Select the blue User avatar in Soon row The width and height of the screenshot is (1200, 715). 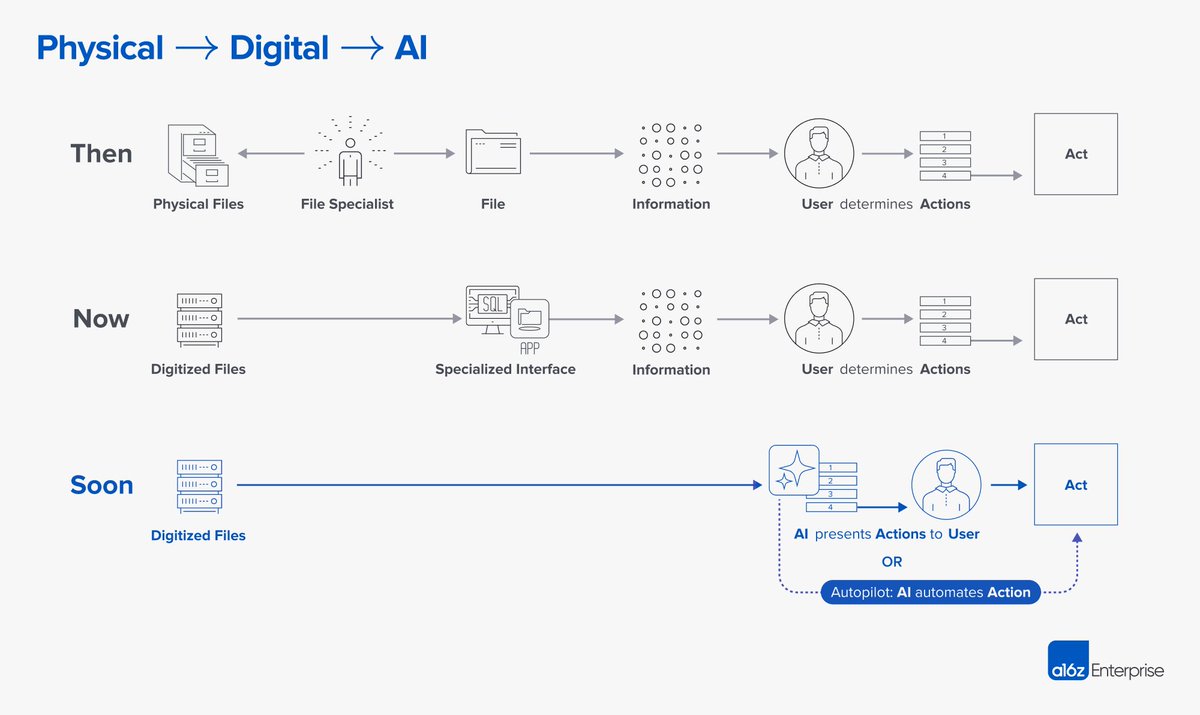tap(943, 485)
